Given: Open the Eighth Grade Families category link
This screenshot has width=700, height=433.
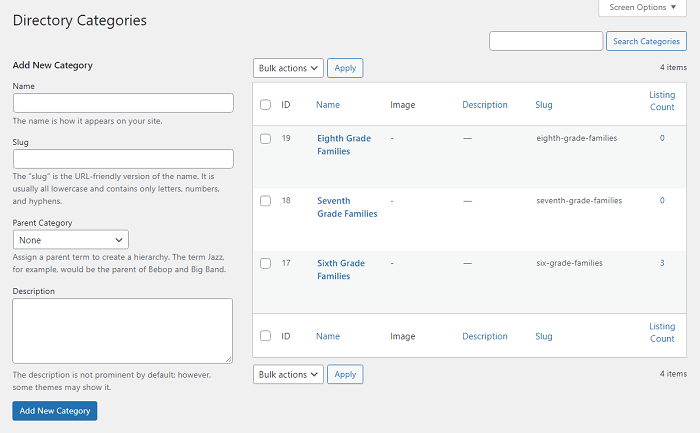Looking at the screenshot, I should [344, 145].
